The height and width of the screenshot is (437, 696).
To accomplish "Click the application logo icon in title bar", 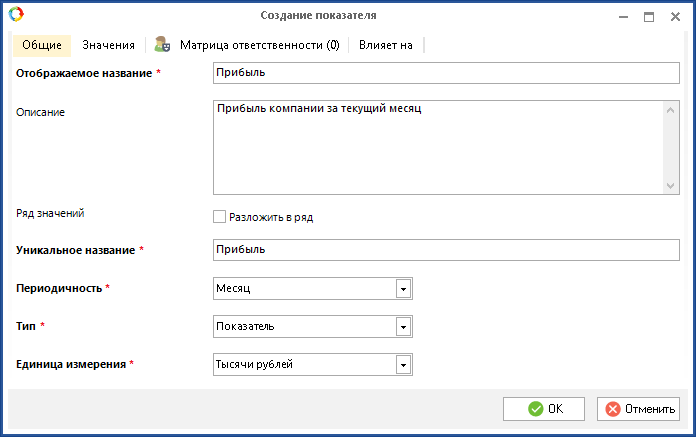I will click(14, 15).
